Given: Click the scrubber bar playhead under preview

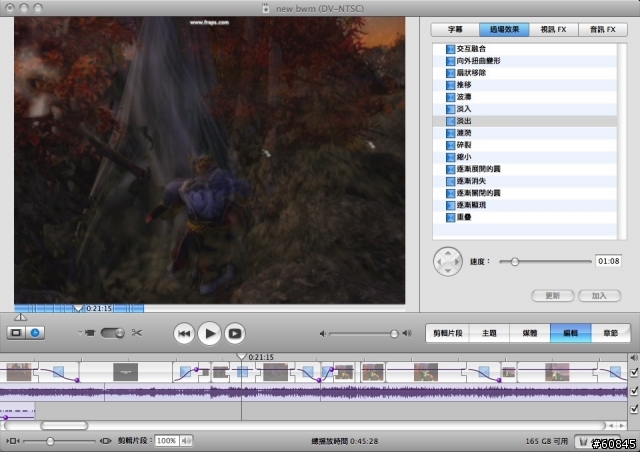Looking at the screenshot, I should click(x=78, y=309).
